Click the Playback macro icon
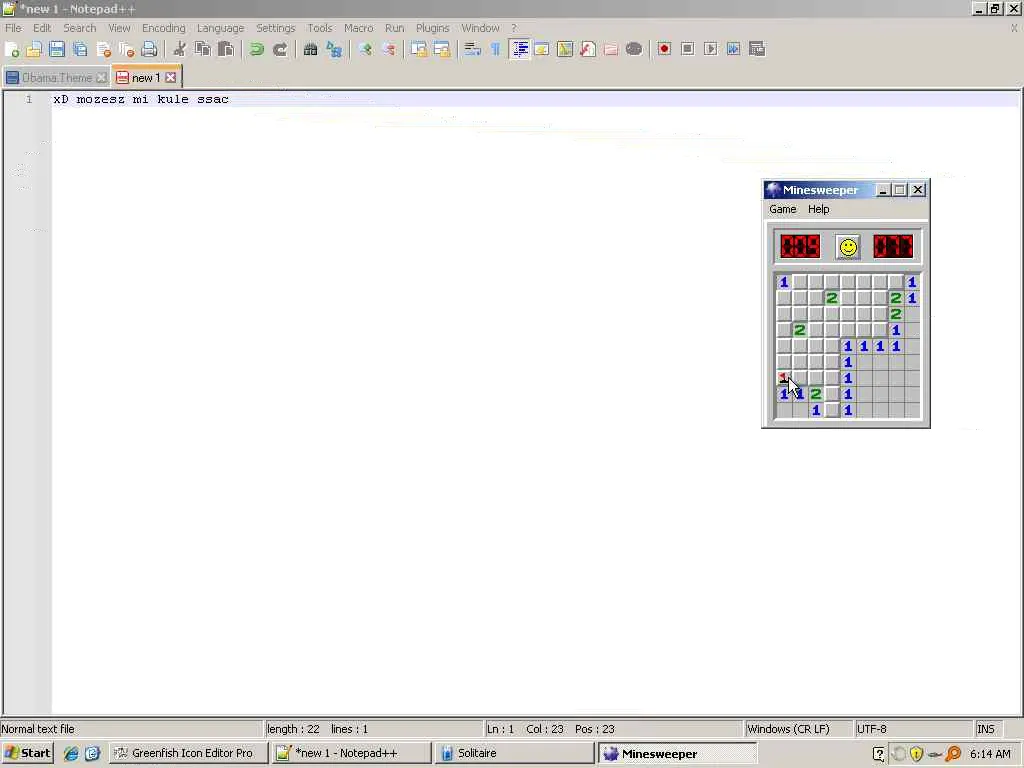This screenshot has width=1024, height=768. [x=711, y=49]
